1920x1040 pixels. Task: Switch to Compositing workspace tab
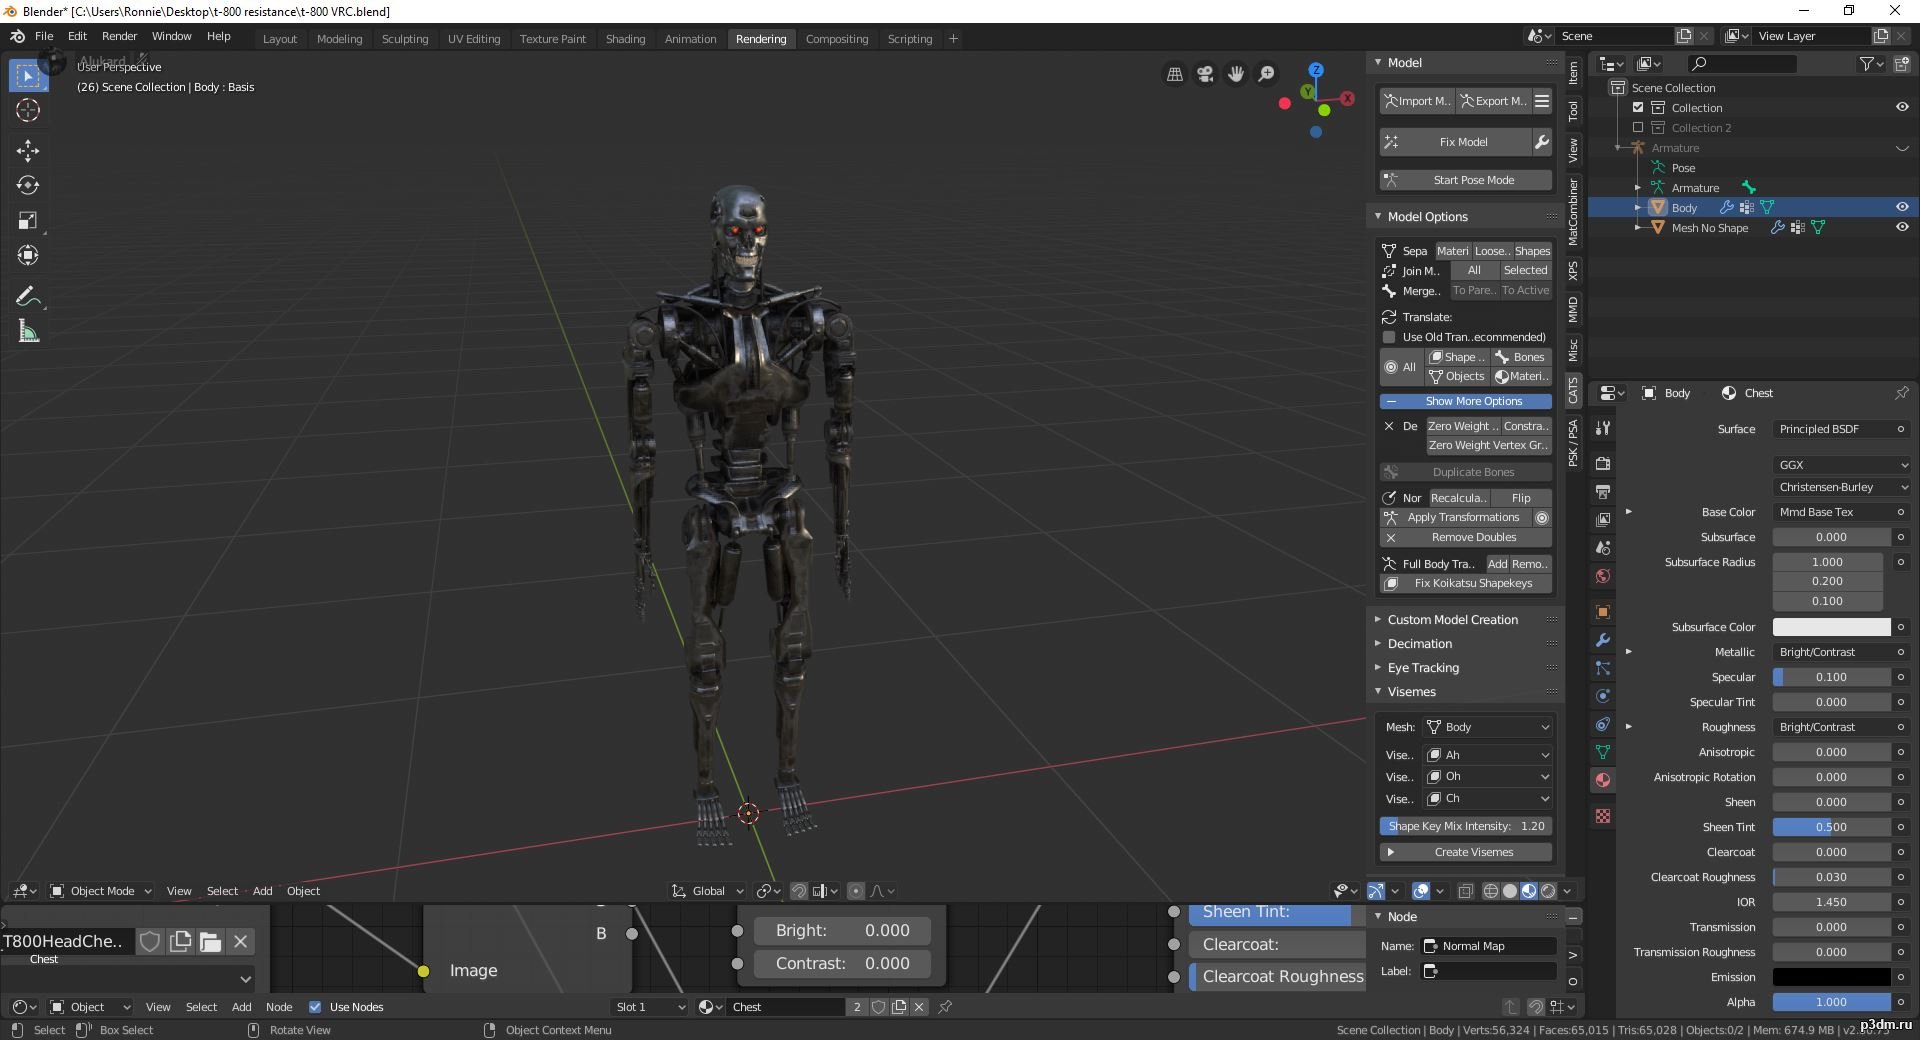pos(837,39)
